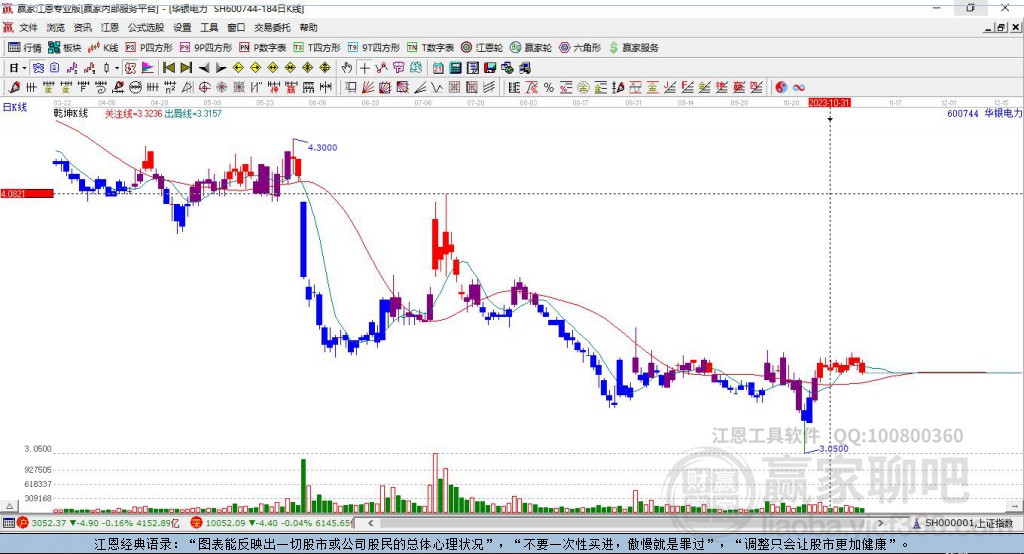Viewport: 1024px width, 554px height.
Task: Click the color gradient triangle icon
Action: [x=148, y=68]
